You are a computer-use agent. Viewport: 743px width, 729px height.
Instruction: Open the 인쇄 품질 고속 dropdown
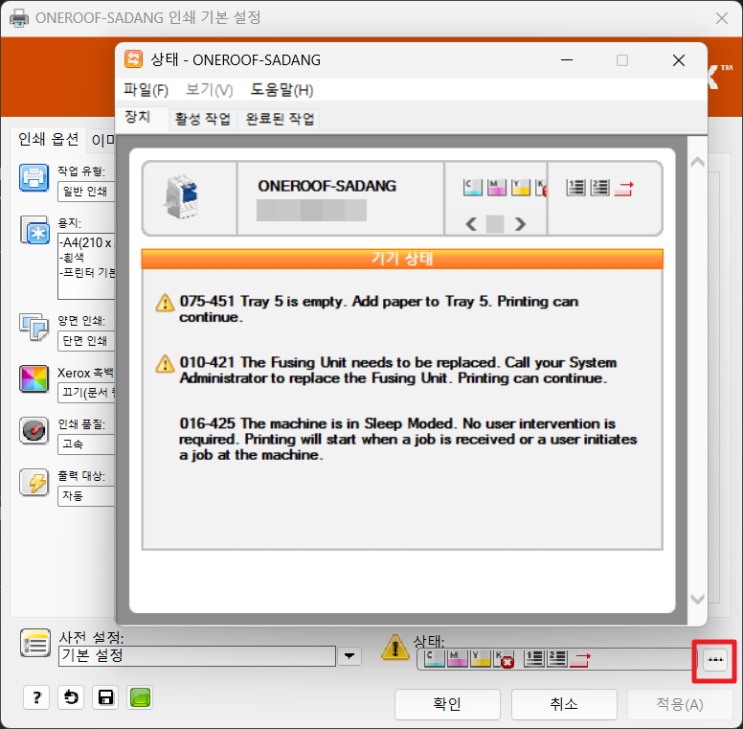point(86,444)
